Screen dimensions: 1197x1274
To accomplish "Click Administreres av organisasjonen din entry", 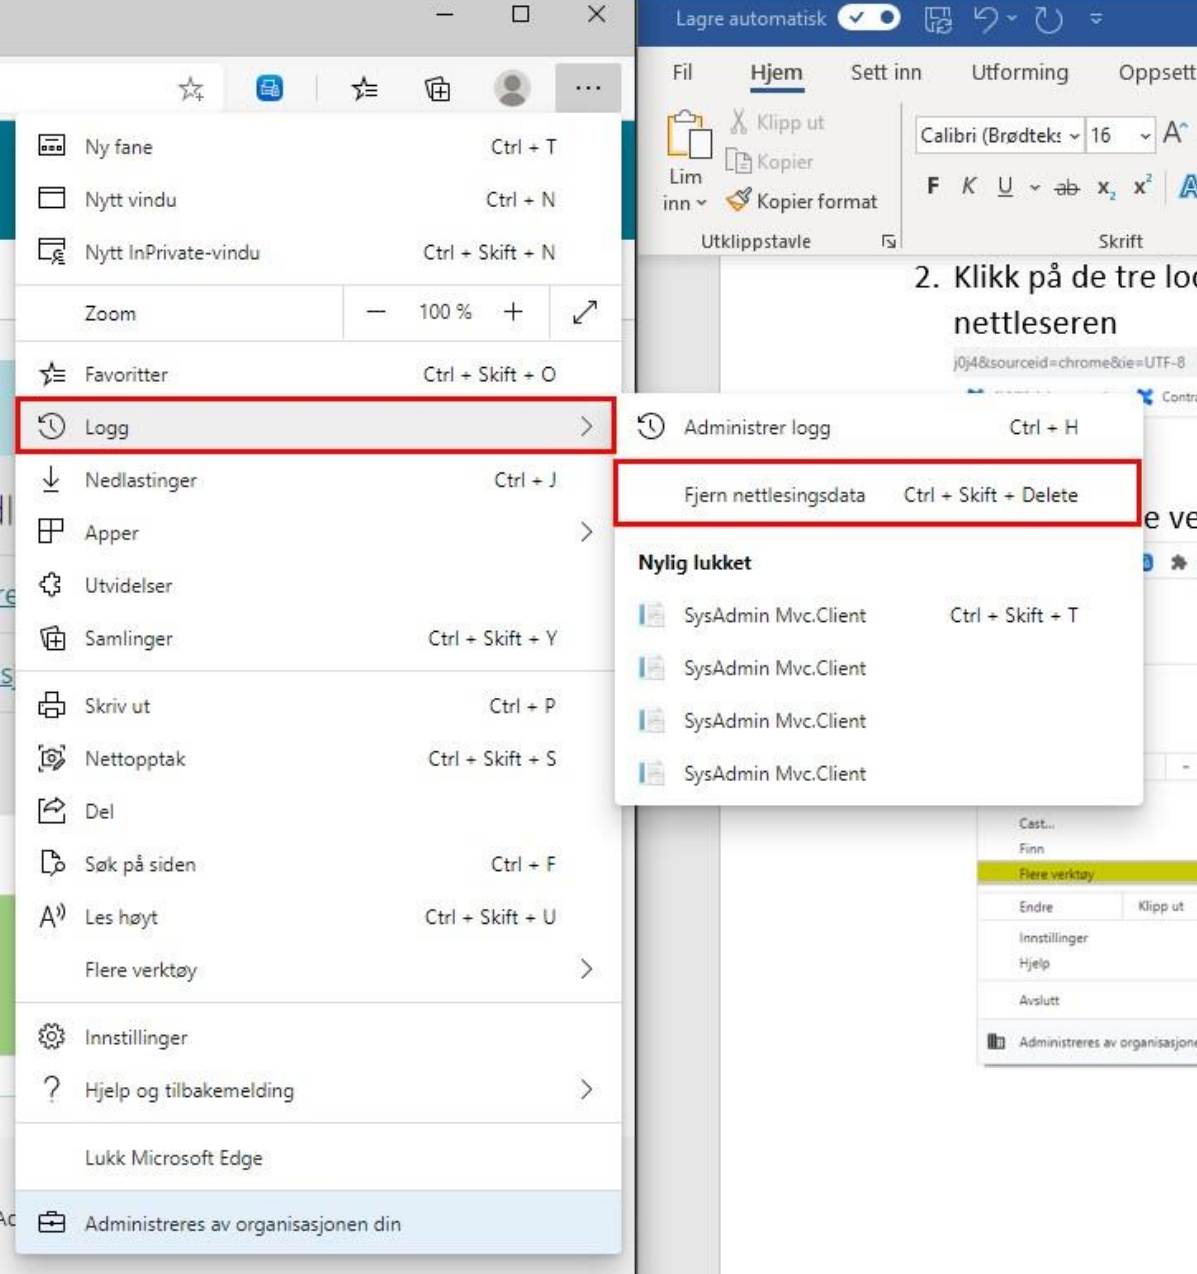I will pyautogui.click(x=318, y=1223).
